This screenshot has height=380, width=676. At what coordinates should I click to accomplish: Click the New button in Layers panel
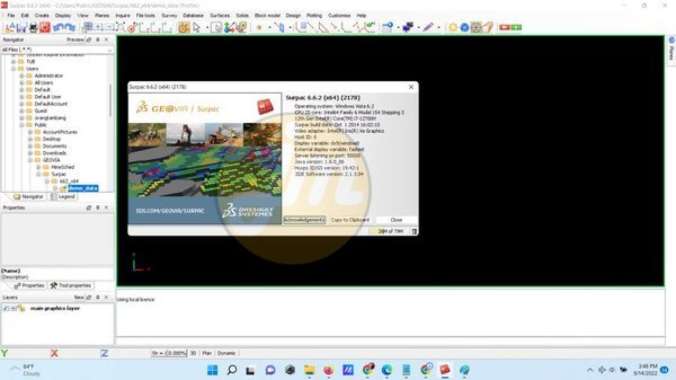(78, 298)
